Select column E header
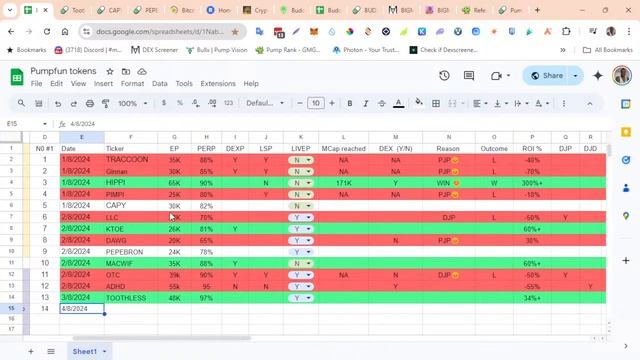640x360 pixels. [x=82, y=137]
